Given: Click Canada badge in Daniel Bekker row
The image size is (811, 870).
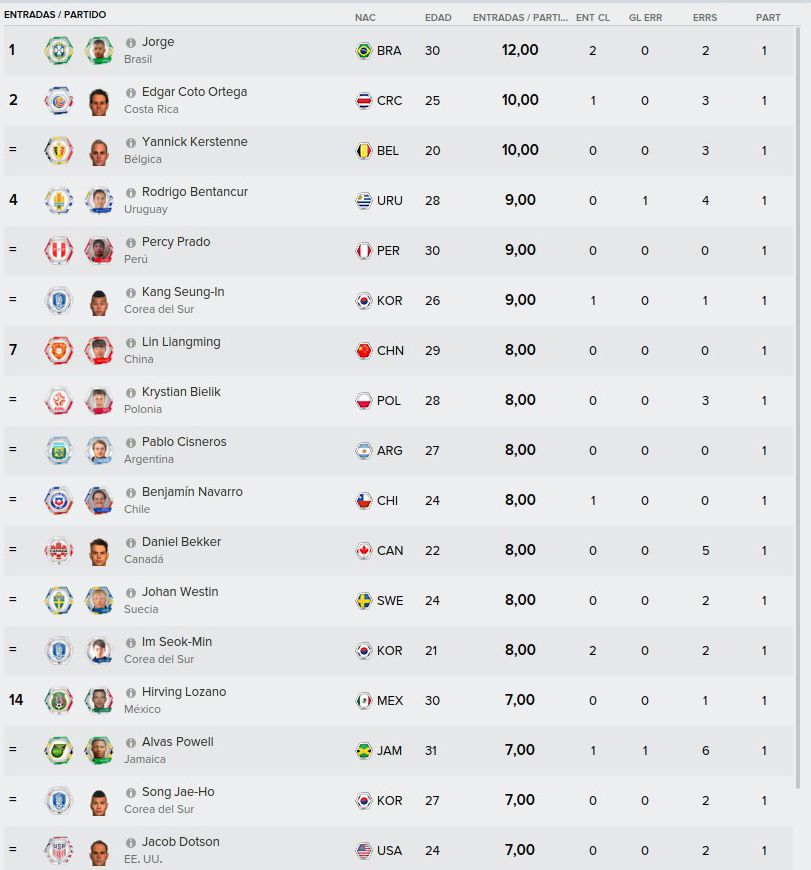Looking at the screenshot, I should click(59, 550).
